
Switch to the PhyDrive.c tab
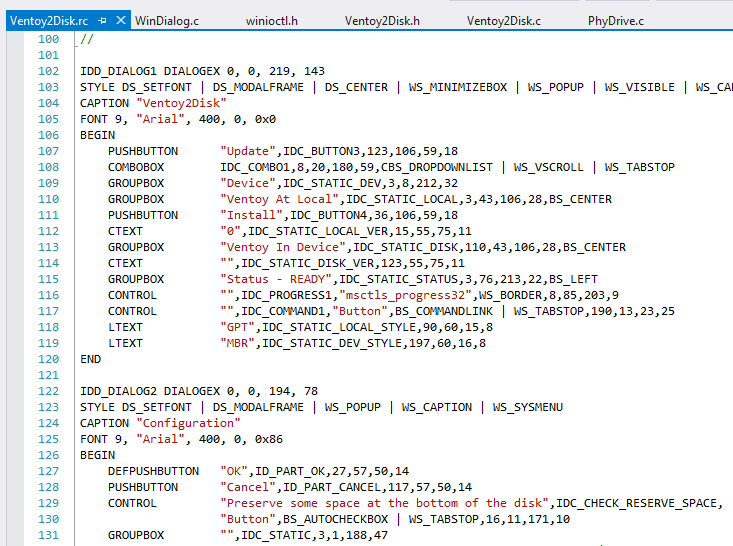616,21
